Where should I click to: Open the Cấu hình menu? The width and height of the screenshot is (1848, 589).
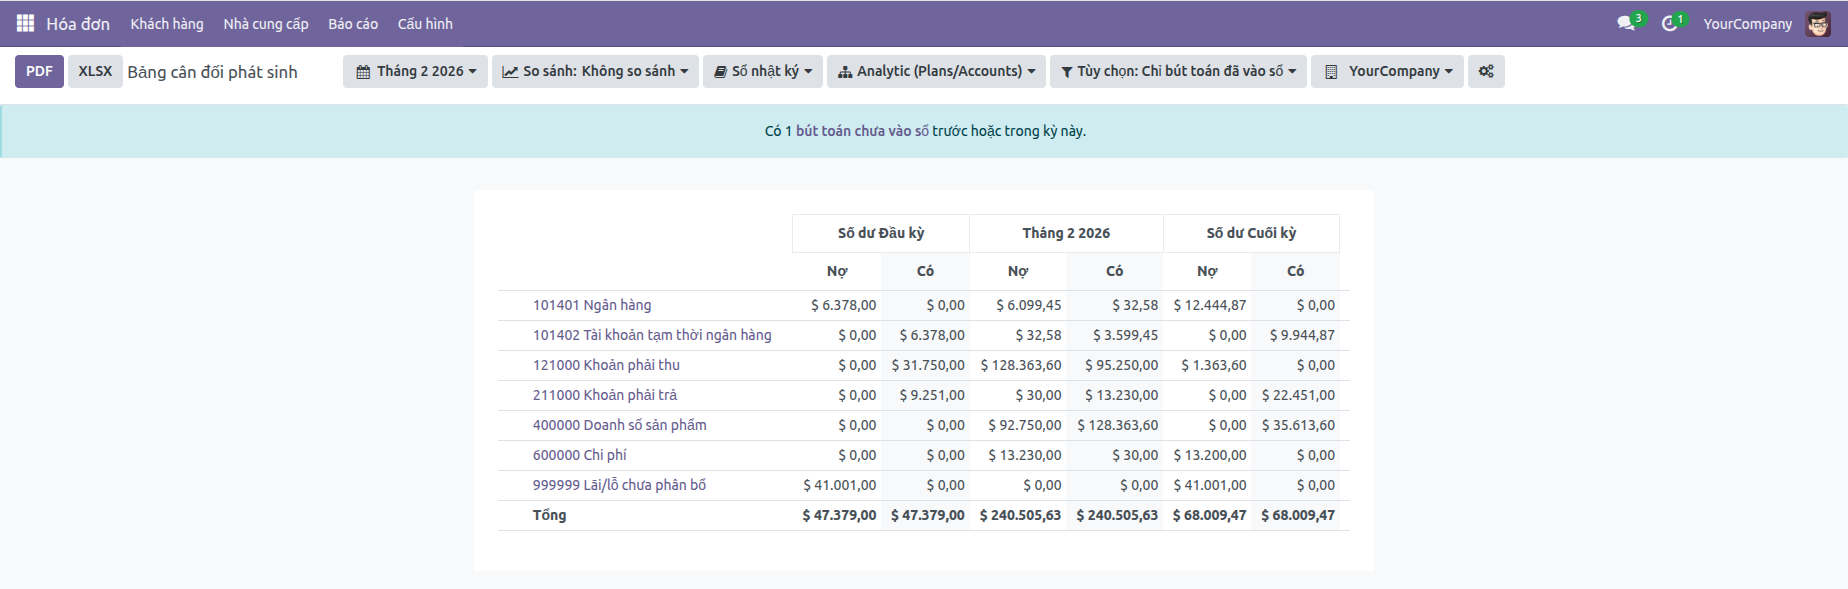coord(425,23)
